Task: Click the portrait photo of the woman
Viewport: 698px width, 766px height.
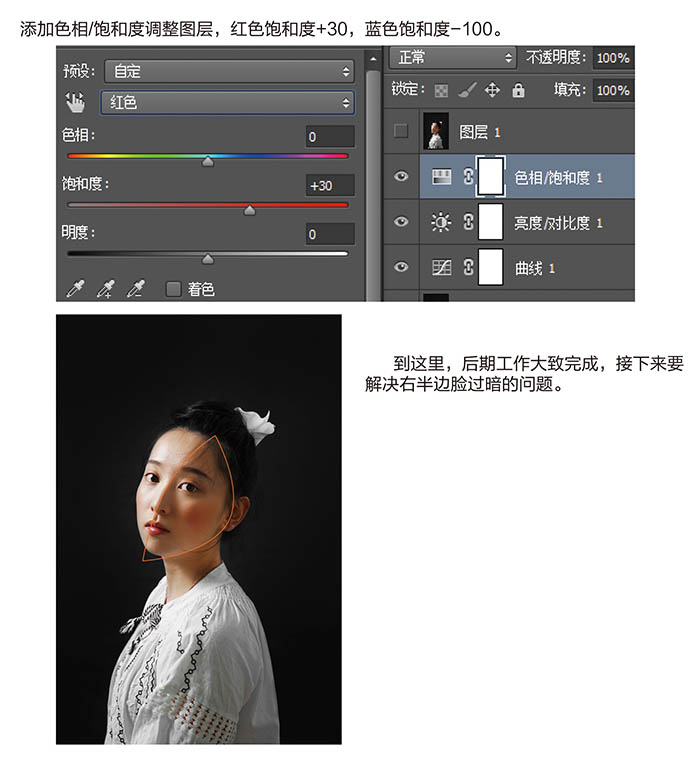Action: pyautogui.click(x=199, y=529)
